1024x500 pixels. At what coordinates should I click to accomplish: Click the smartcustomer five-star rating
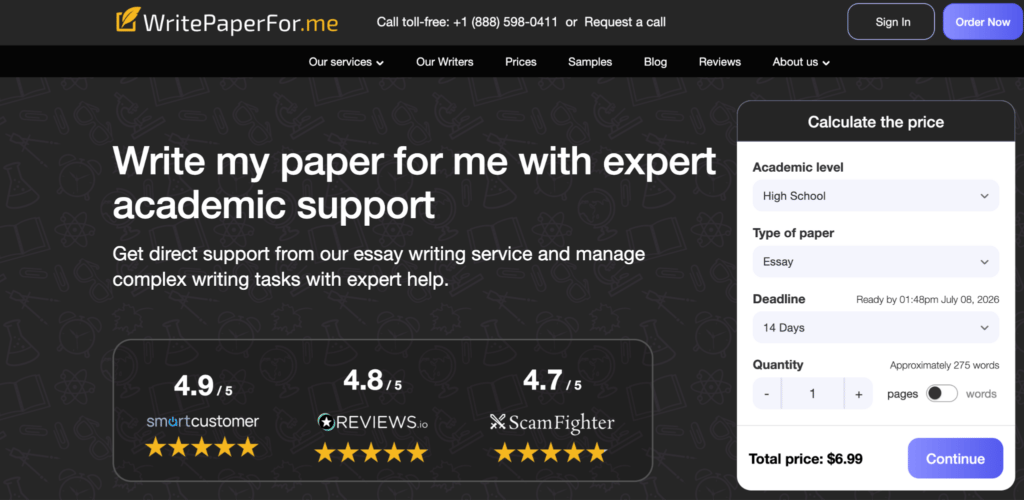(x=202, y=447)
